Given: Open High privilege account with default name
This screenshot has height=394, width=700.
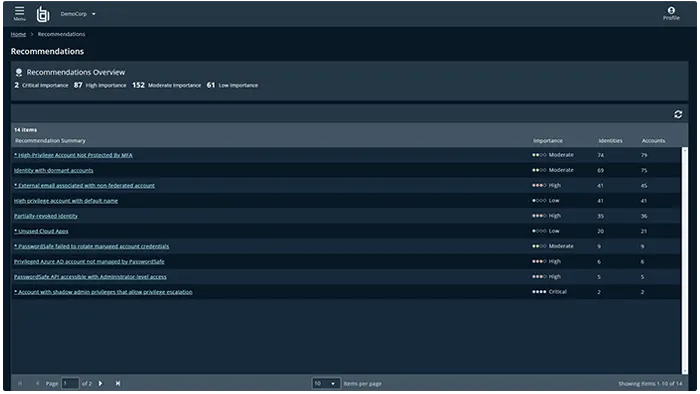Looking at the screenshot, I should pyautogui.click(x=66, y=201).
